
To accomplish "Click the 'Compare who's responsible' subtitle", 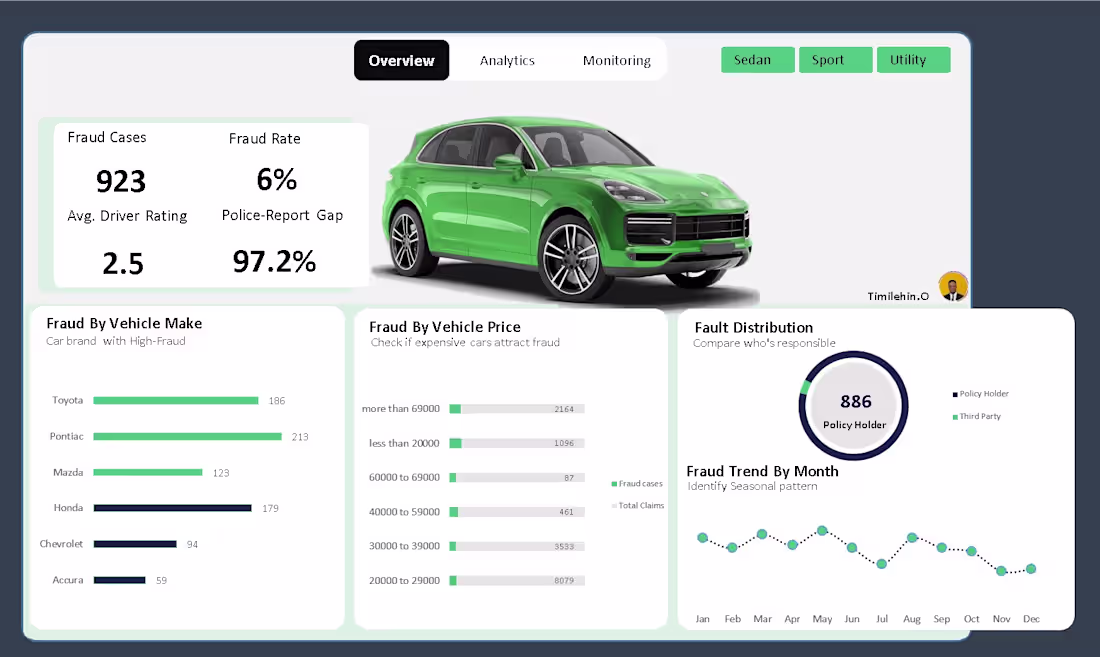I will click(x=764, y=343).
